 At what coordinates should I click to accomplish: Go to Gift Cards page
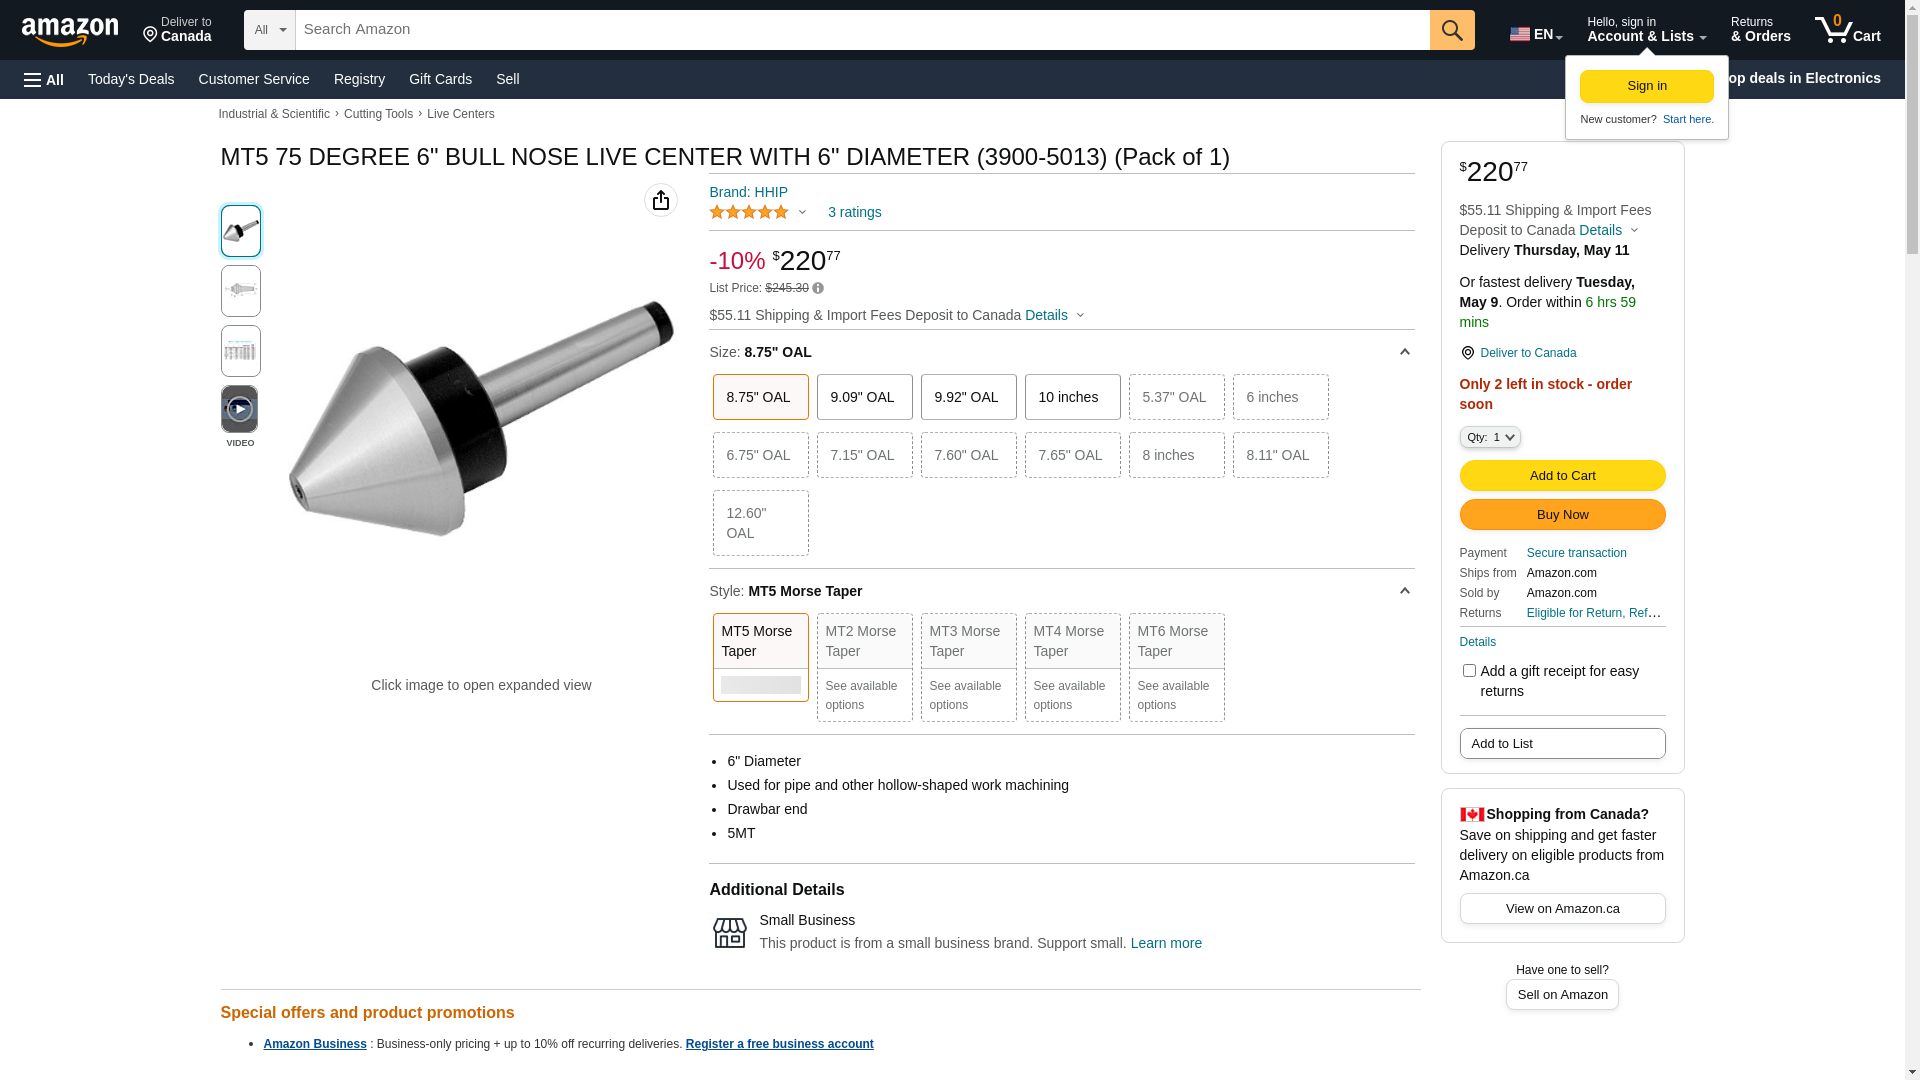tap(440, 79)
